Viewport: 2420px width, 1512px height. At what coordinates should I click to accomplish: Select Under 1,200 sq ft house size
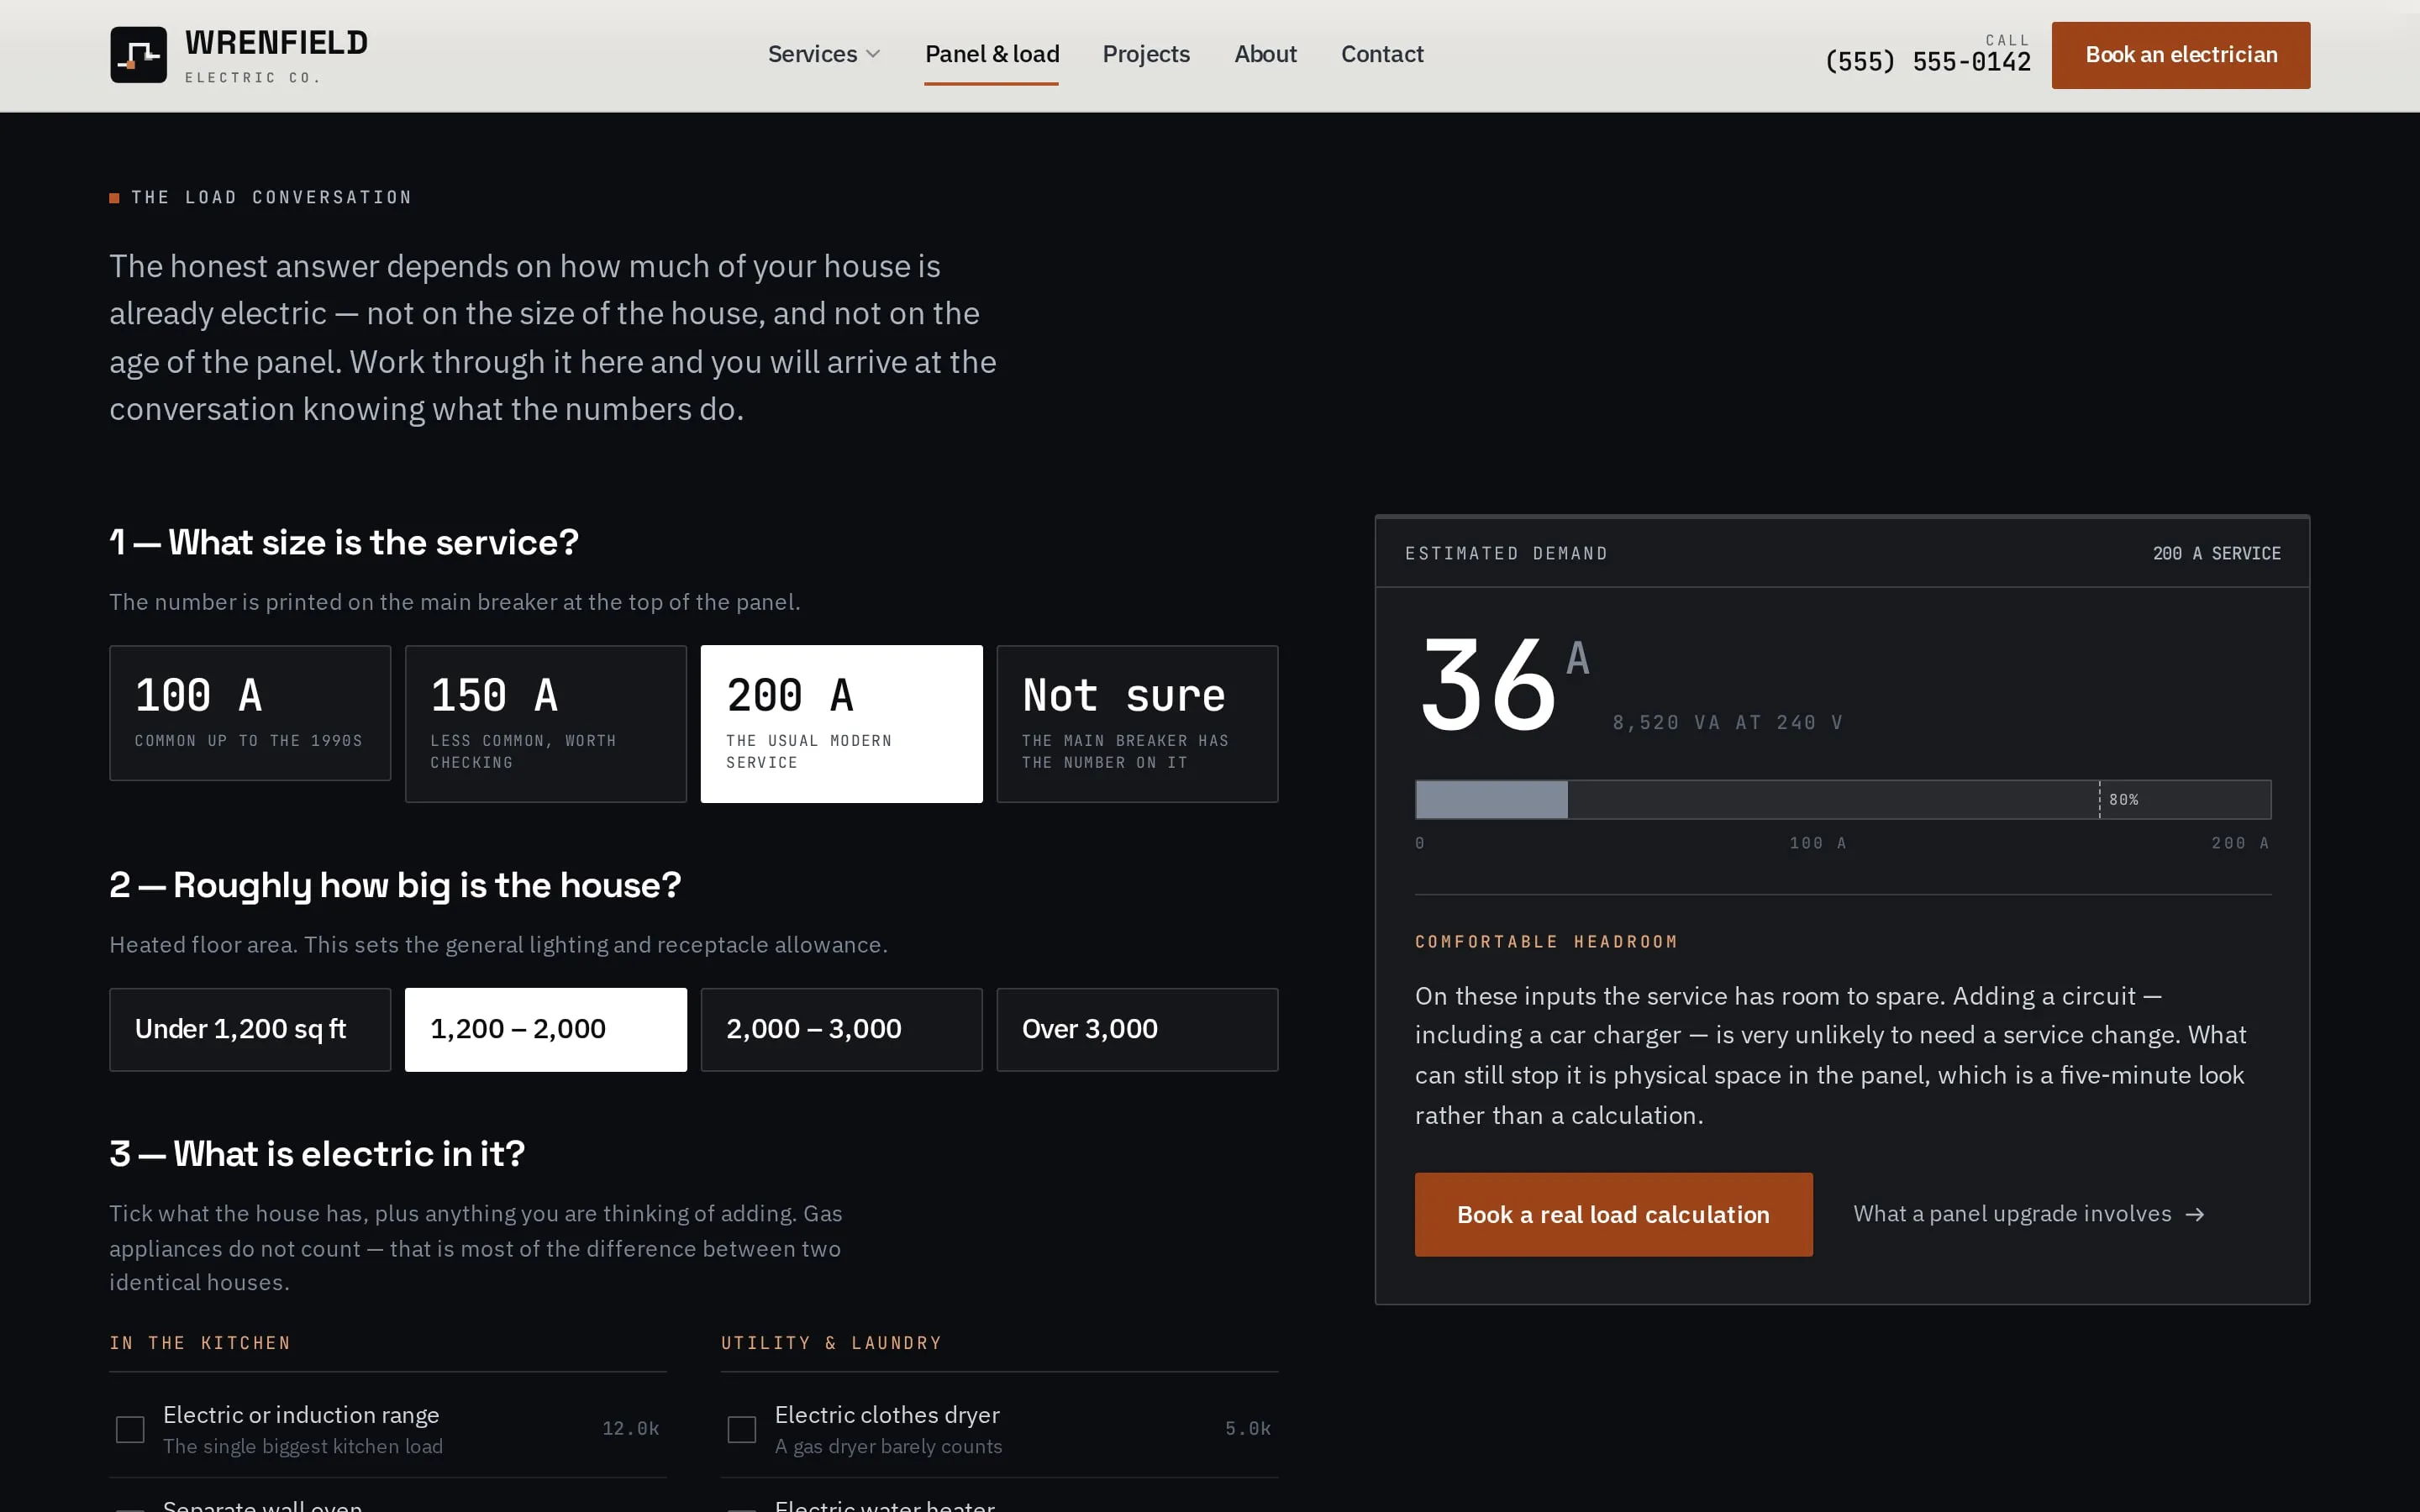pyautogui.click(x=250, y=1029)
